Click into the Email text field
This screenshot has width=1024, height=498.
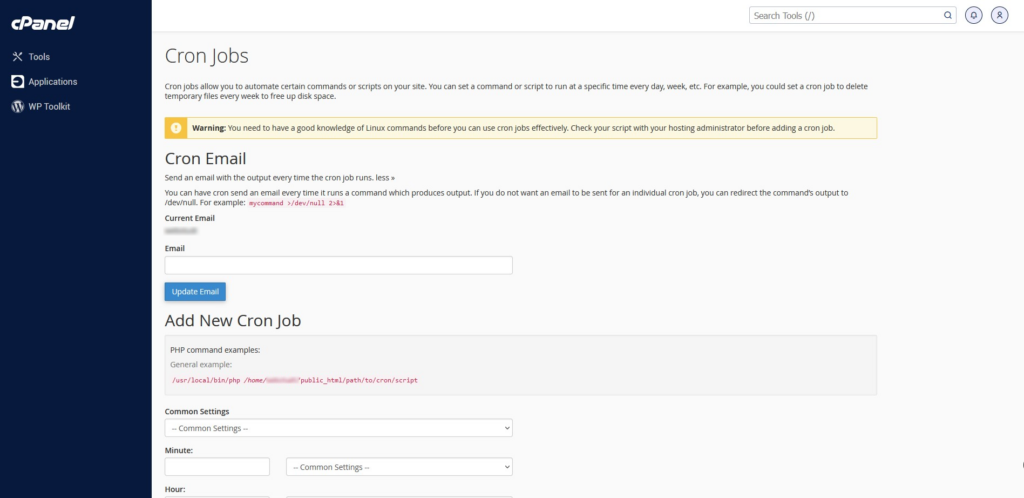(338, 265)
